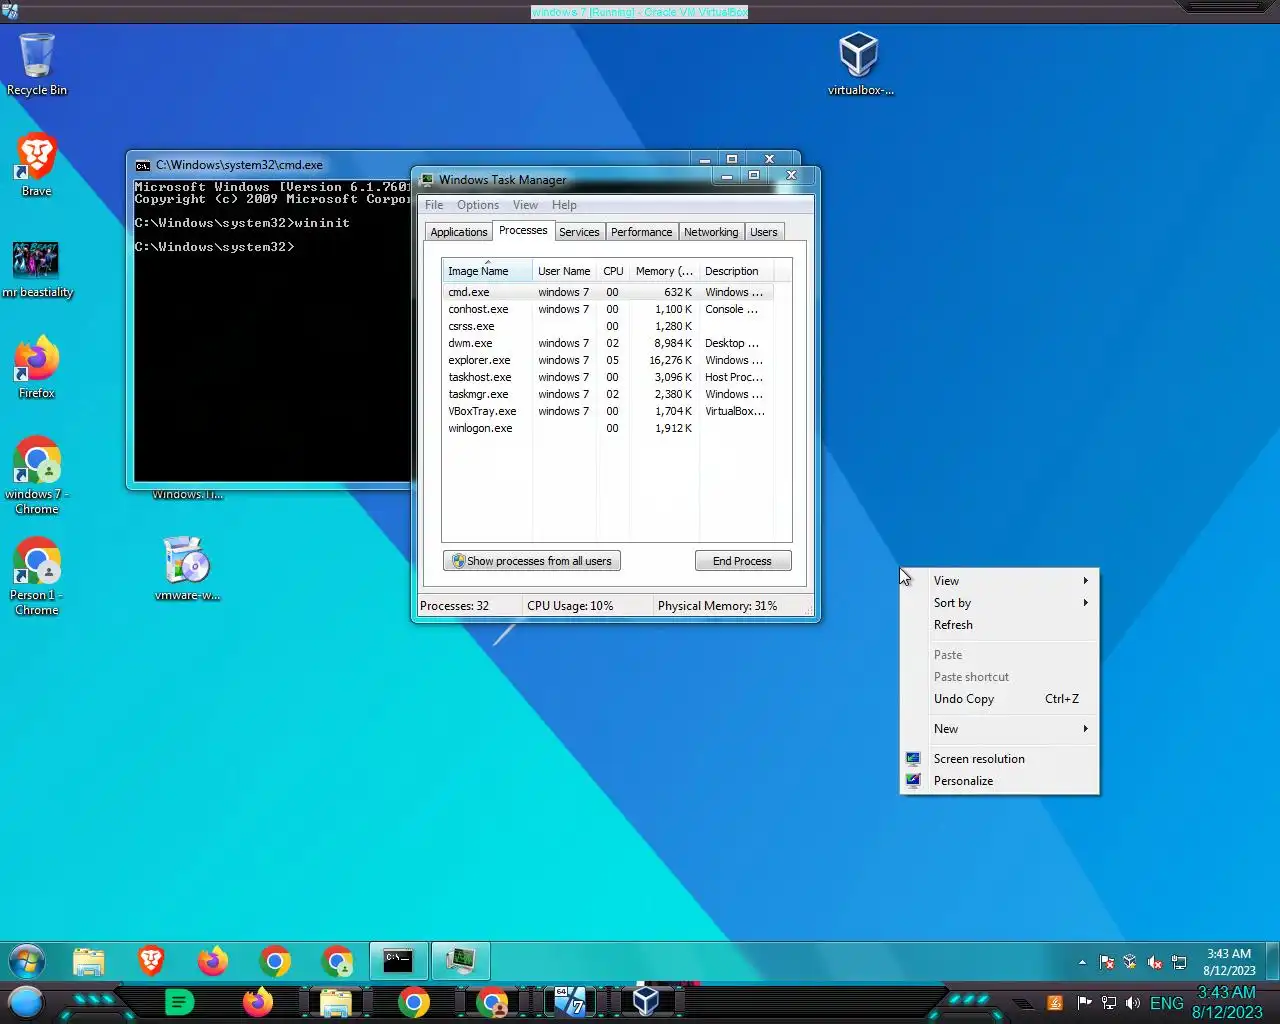Screen dimensions: 1280x1024
Task: Select the dwm.exe process row
Action: [x=608, y=343]
